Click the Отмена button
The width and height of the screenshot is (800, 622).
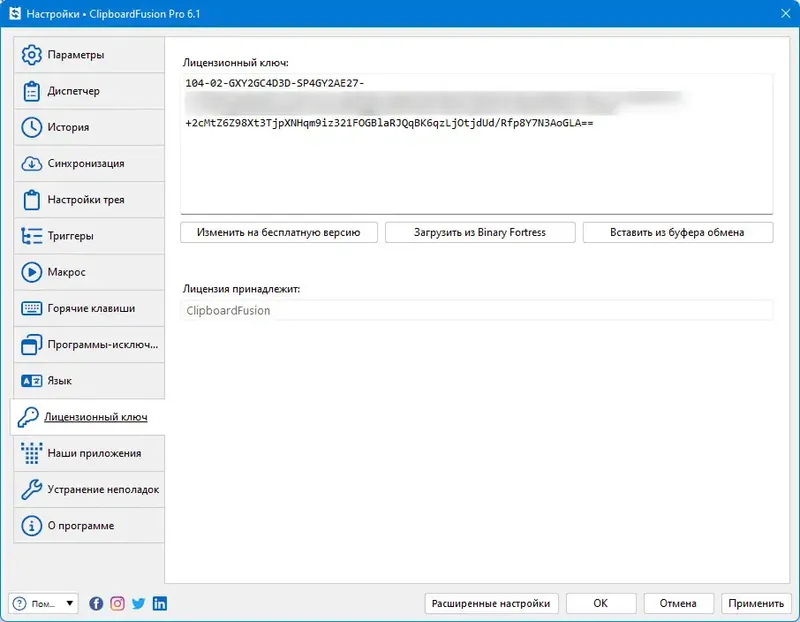coord(678,604)
